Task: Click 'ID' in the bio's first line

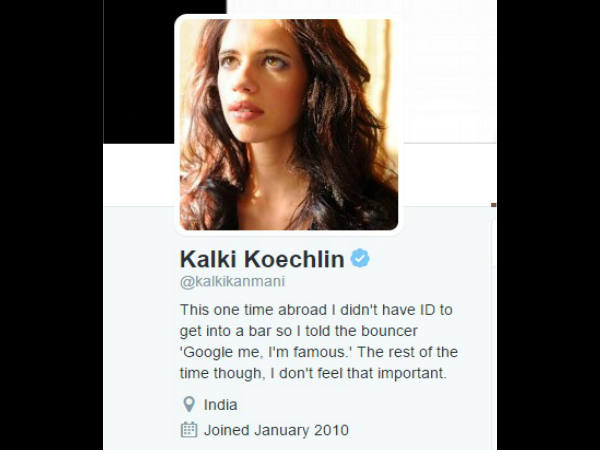Action: click(x=427, y=310)
